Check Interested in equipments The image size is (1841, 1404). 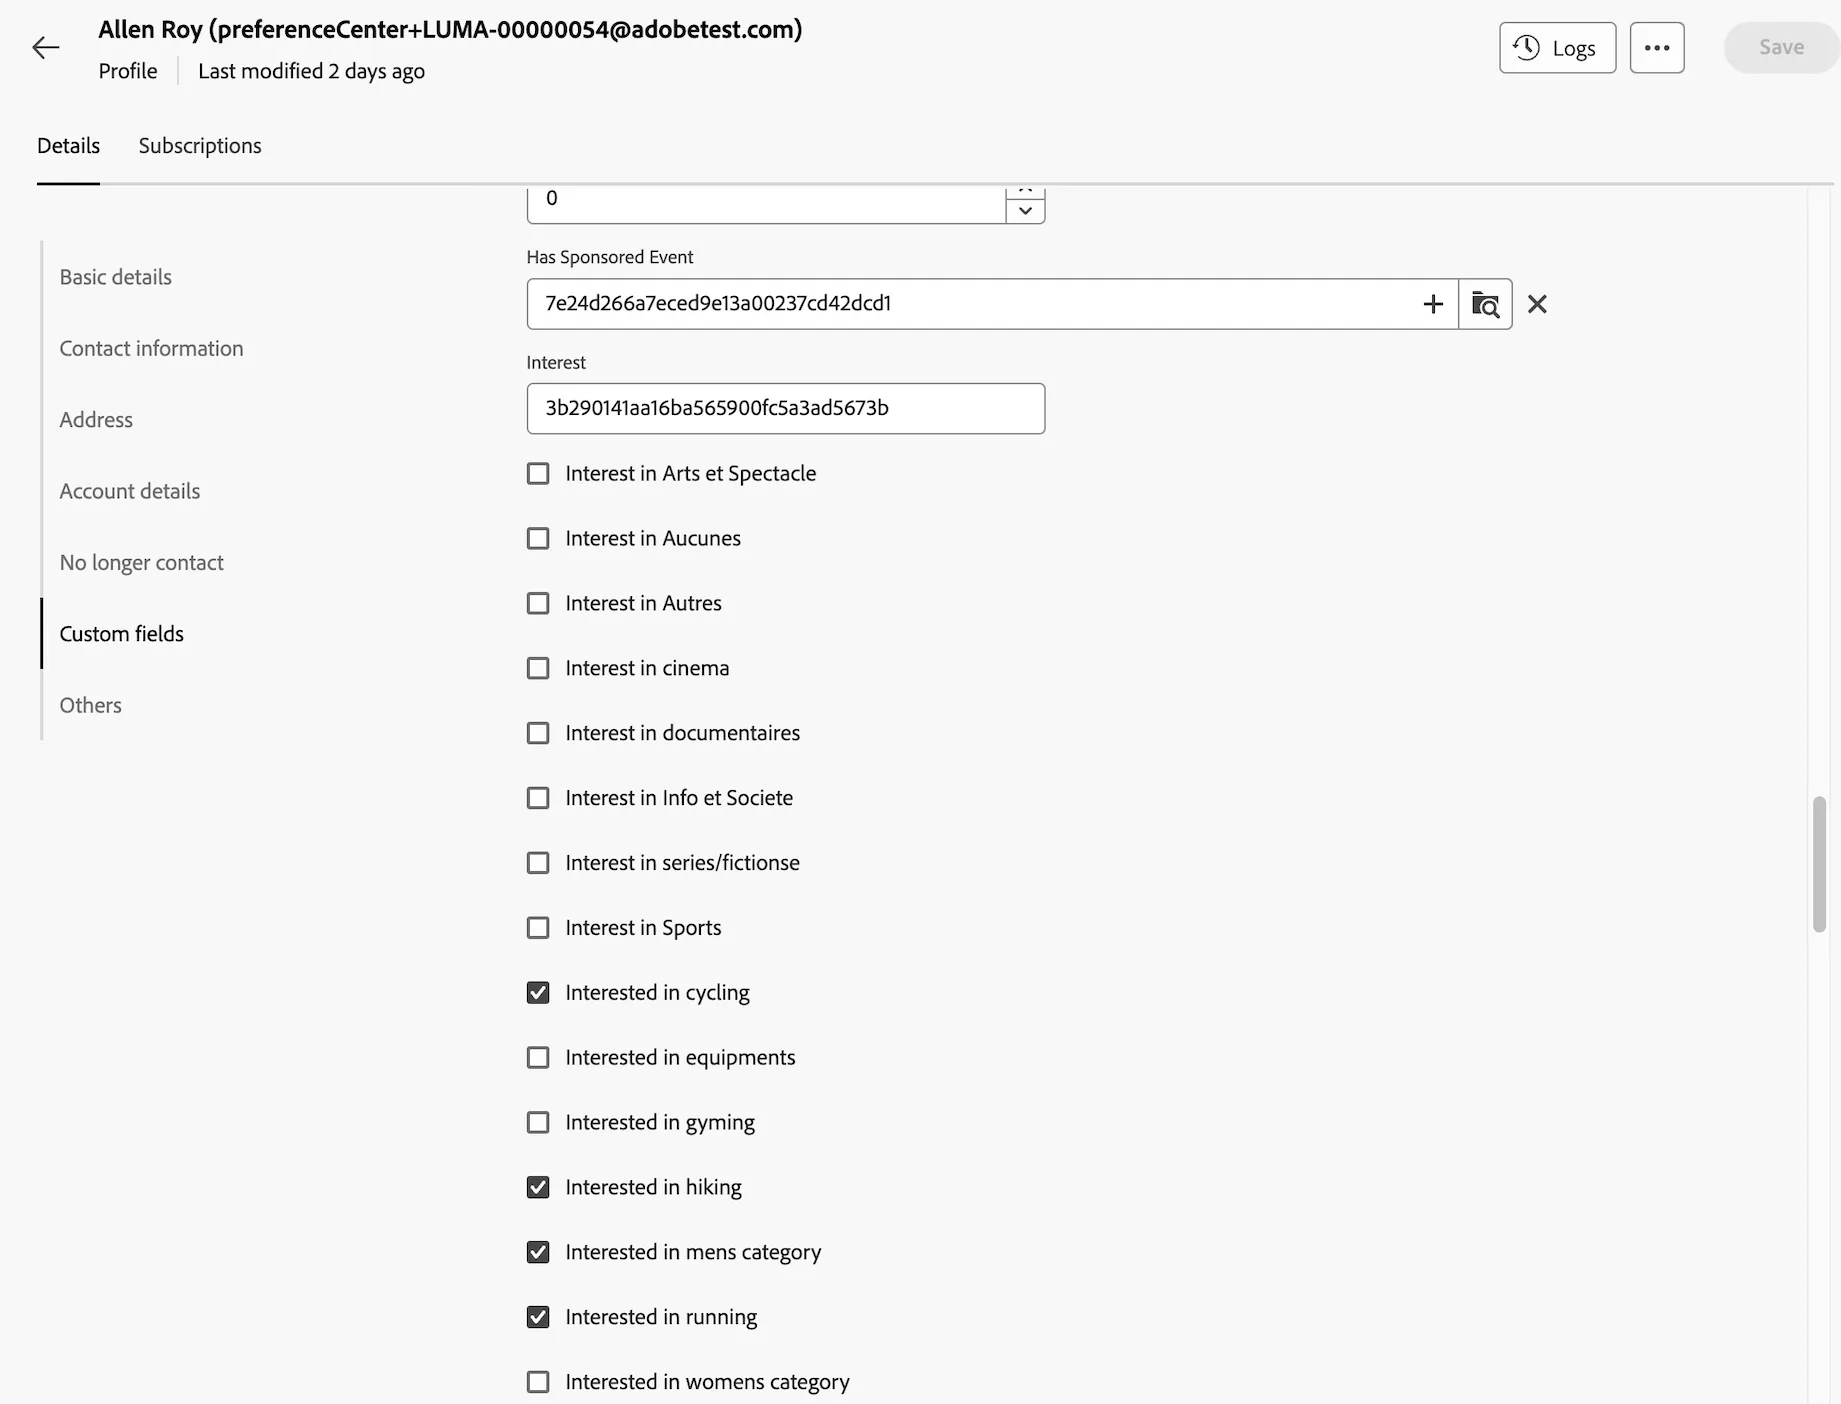(x=538, y=1058)
